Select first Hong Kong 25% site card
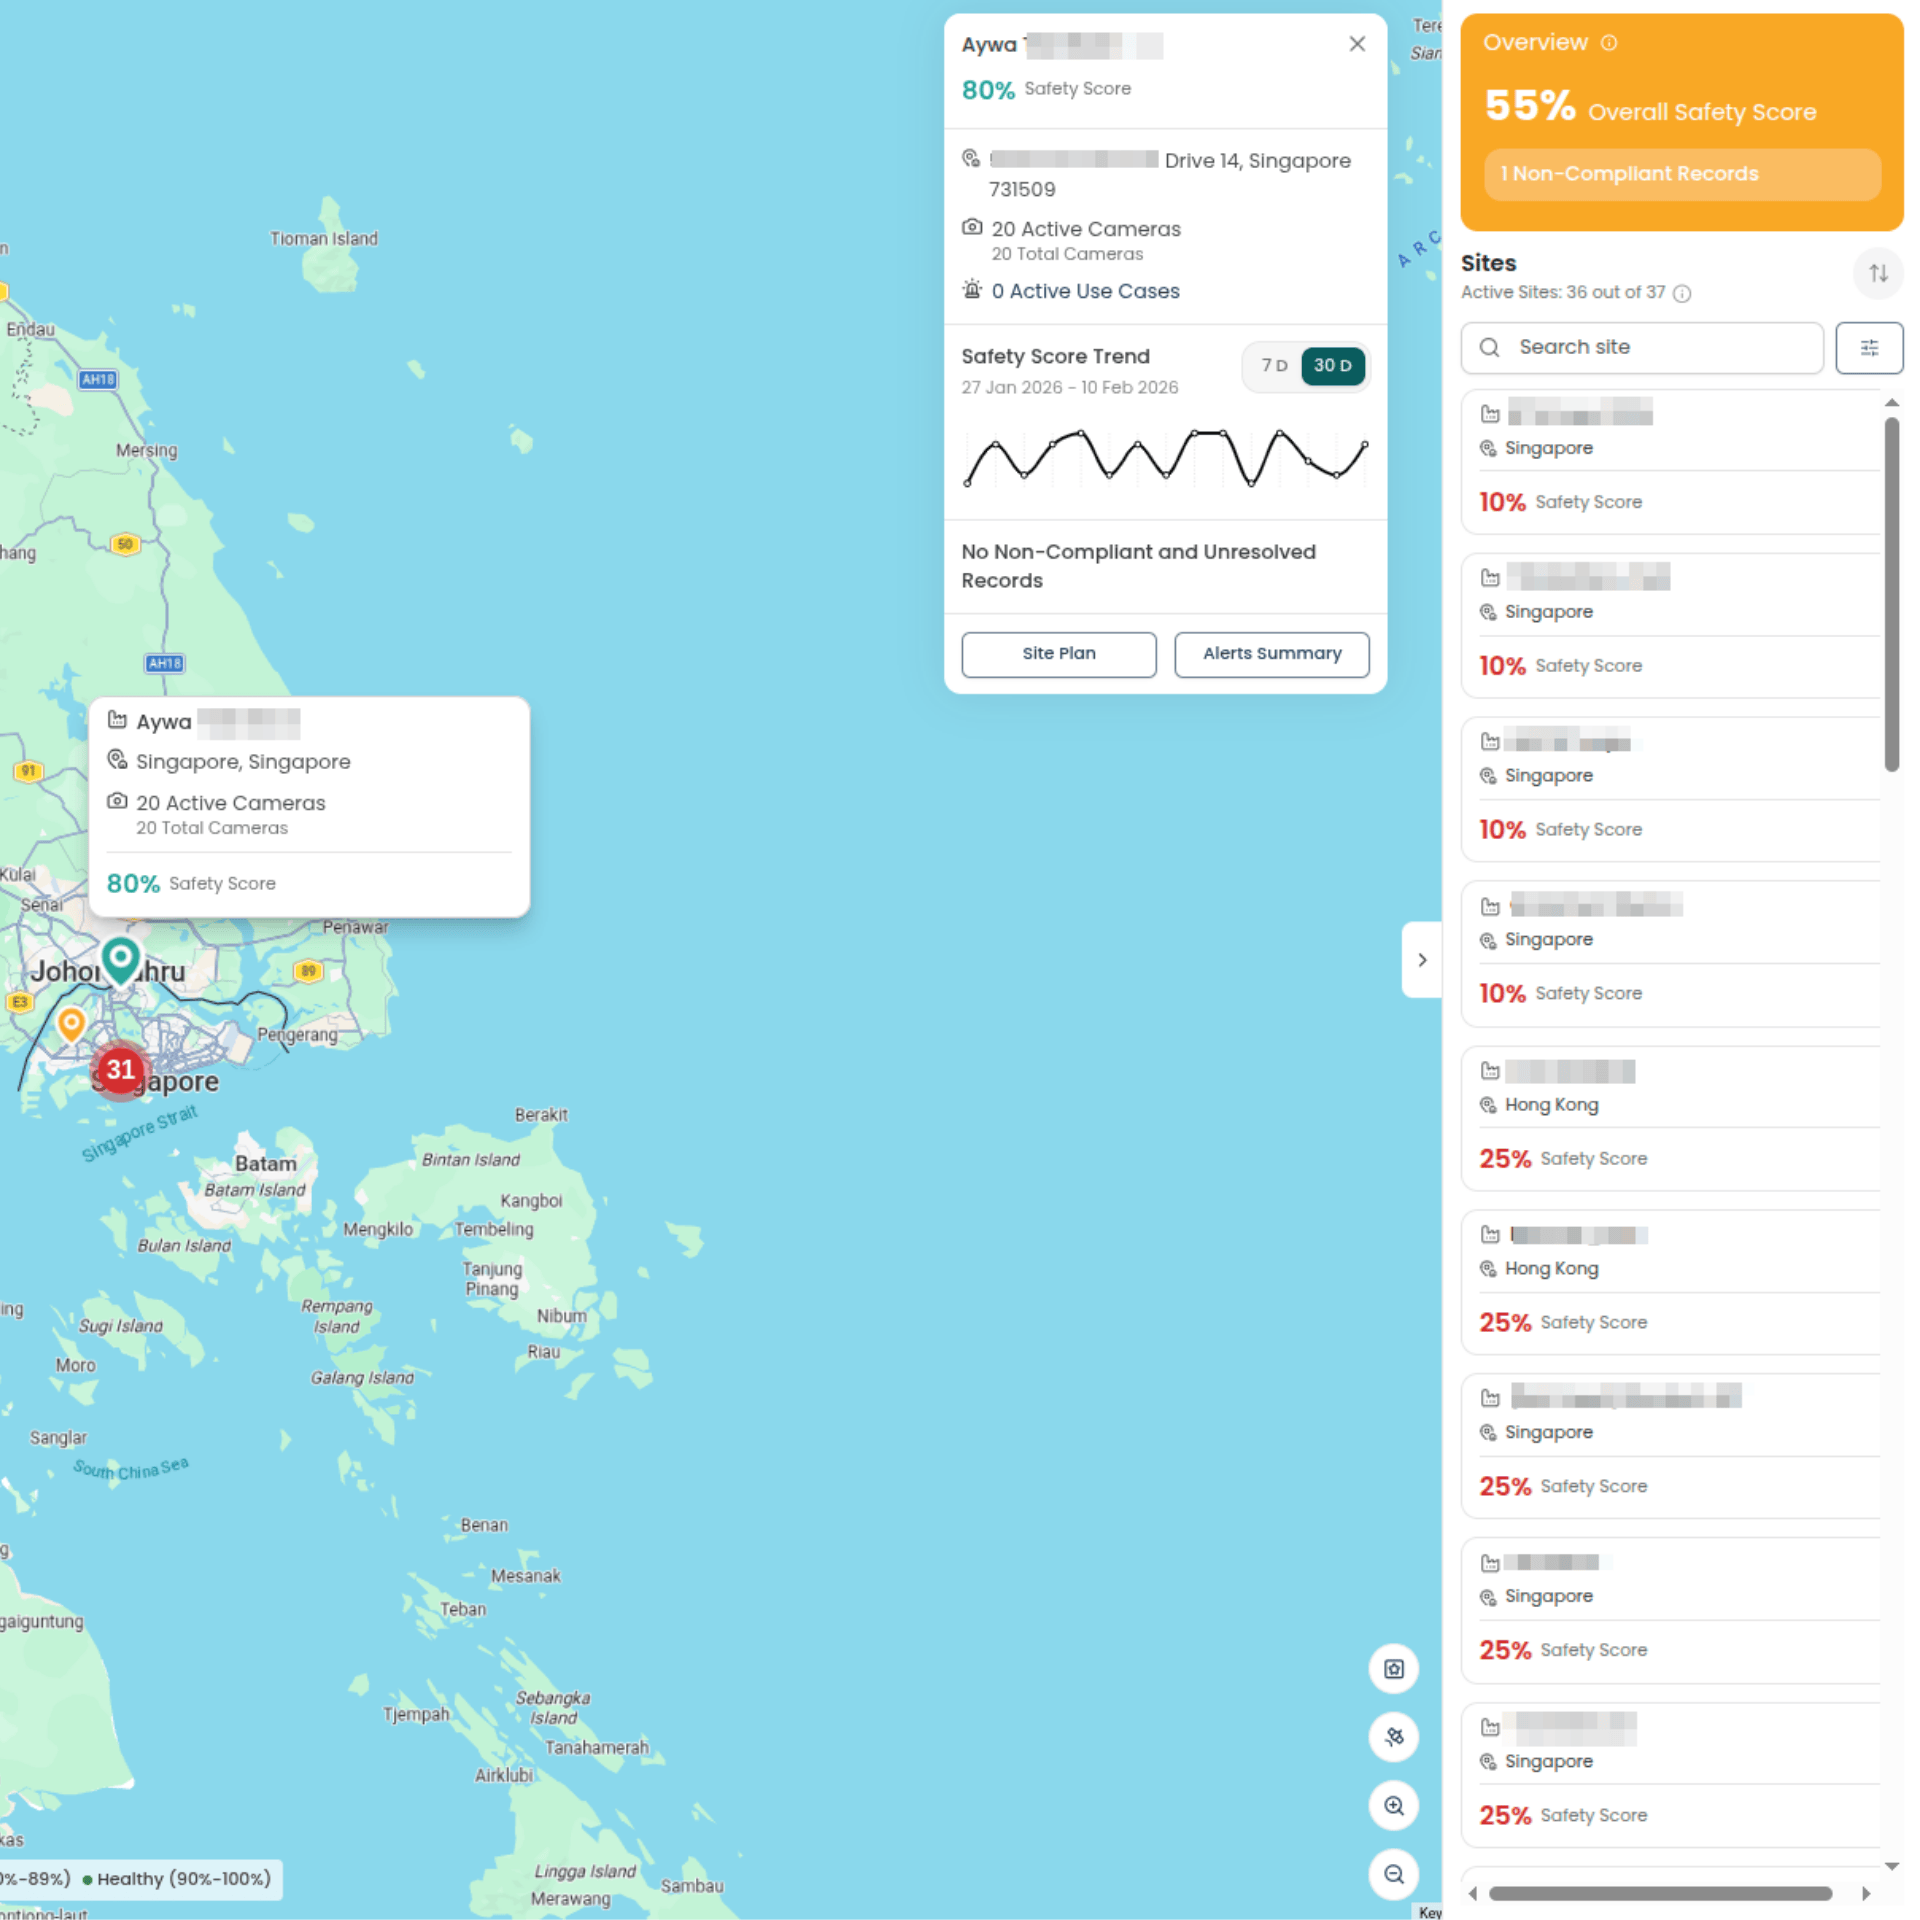This screenshot has width=1920, height=1920. click(x=1670, y=1117)
